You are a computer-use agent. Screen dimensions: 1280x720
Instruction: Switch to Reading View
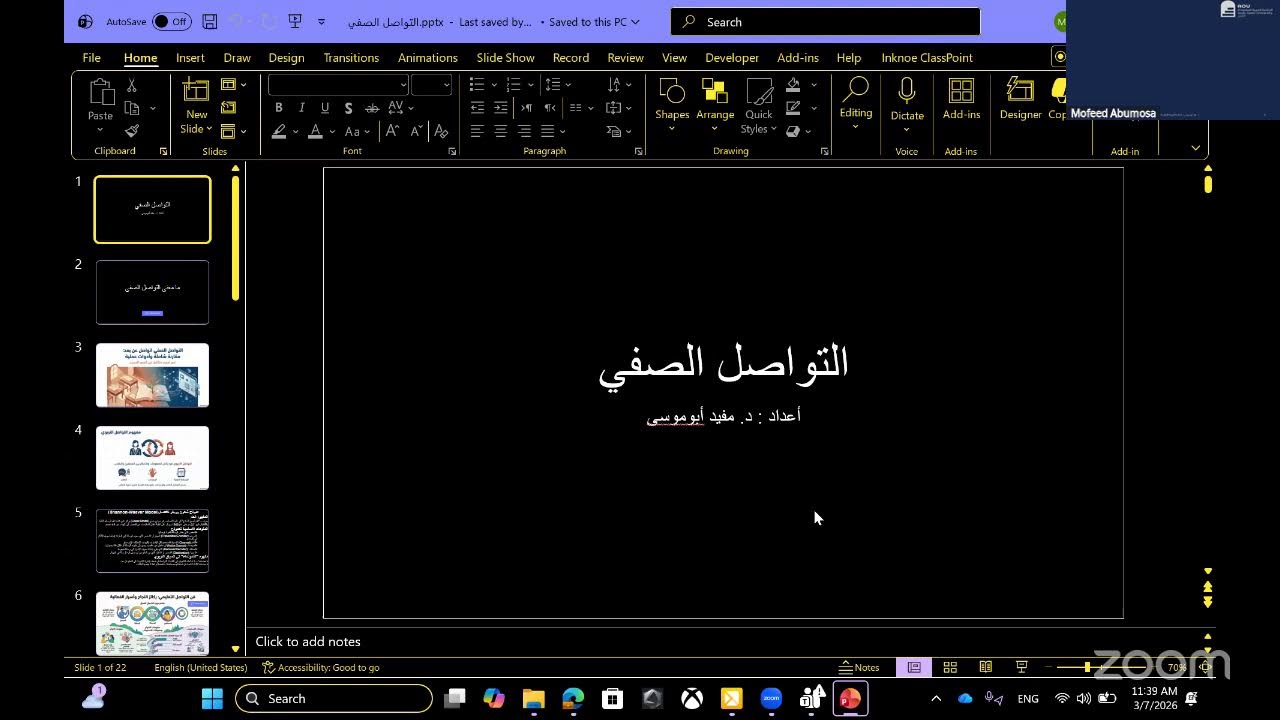(985, 667)
